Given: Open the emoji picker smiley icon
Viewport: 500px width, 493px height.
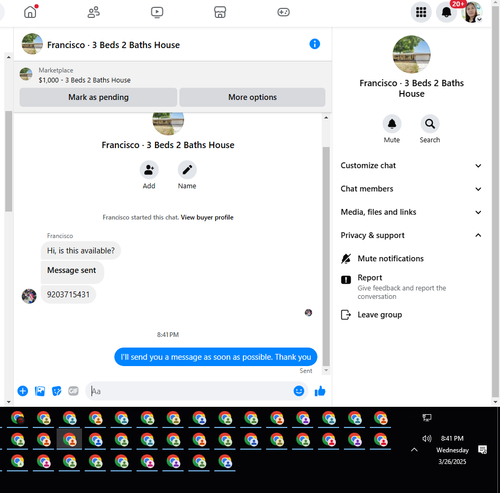Looking at the screenshot, I should [x=299, y=391].
